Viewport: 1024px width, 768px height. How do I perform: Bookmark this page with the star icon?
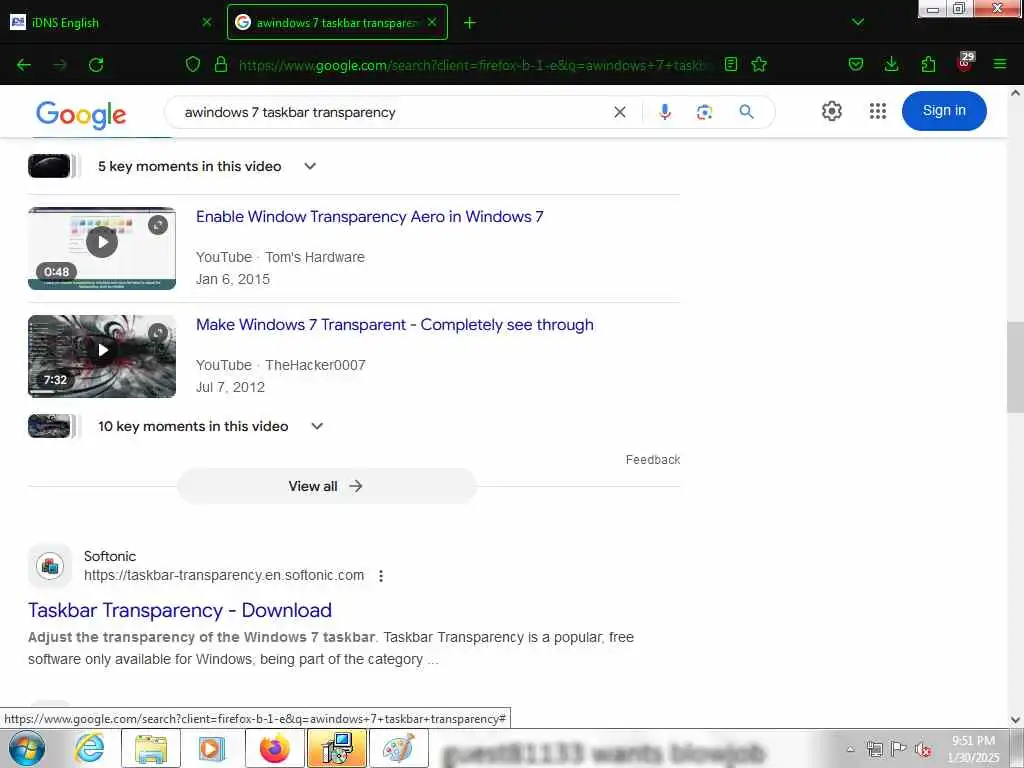click(759, 64)
